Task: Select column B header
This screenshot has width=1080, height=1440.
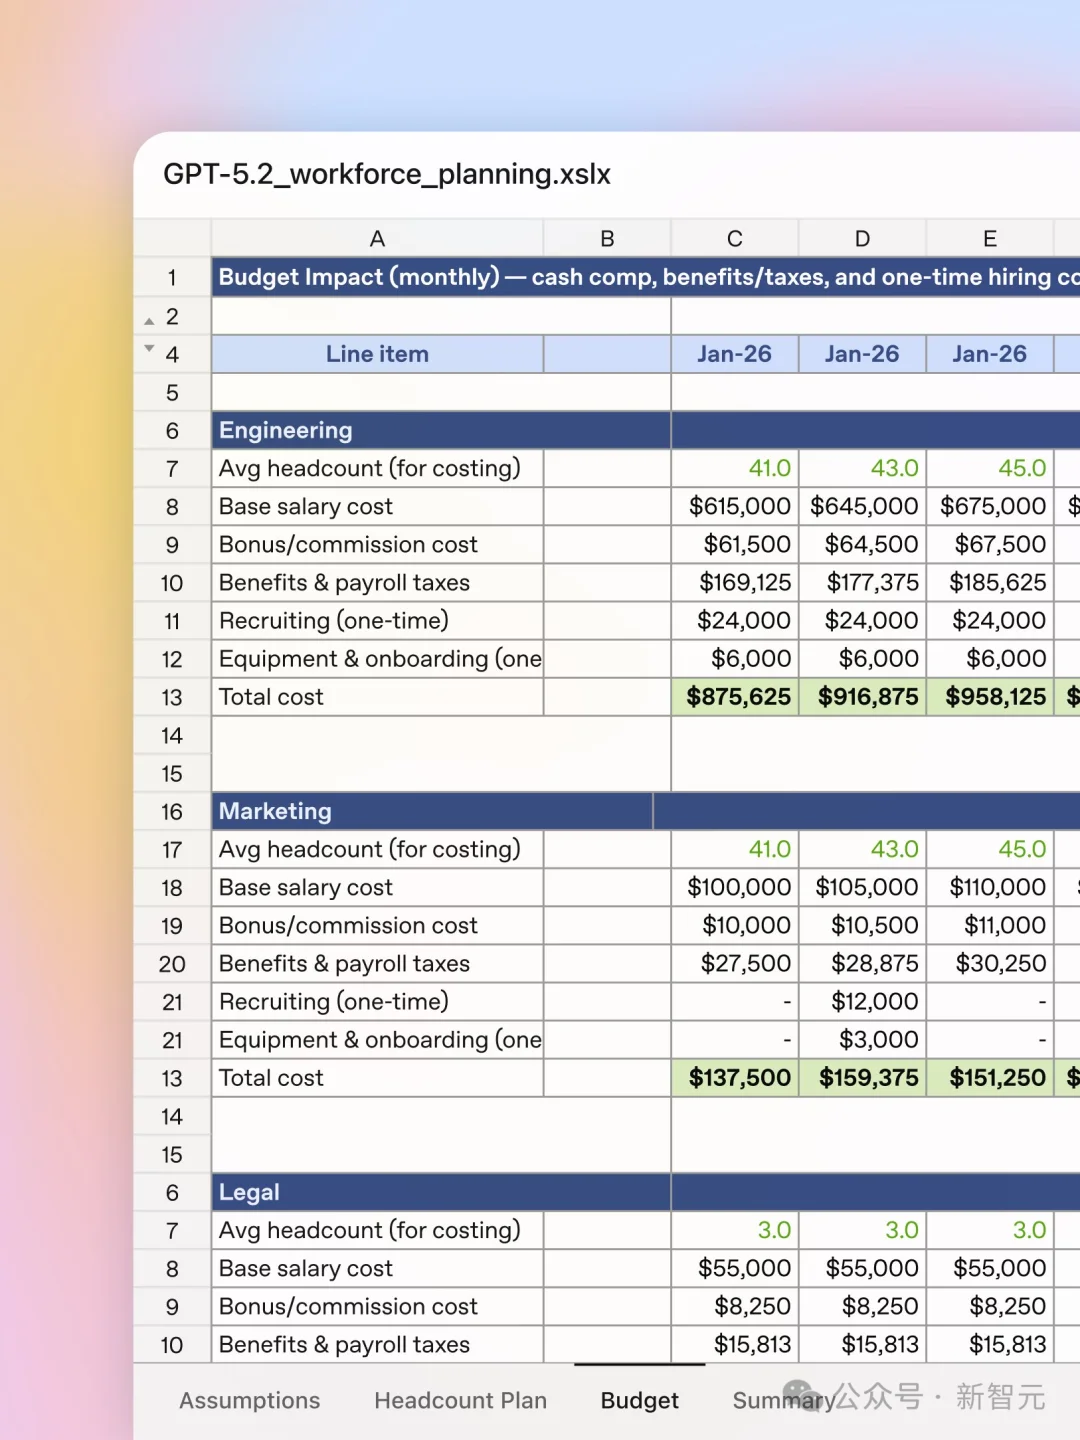Action: 607,238
